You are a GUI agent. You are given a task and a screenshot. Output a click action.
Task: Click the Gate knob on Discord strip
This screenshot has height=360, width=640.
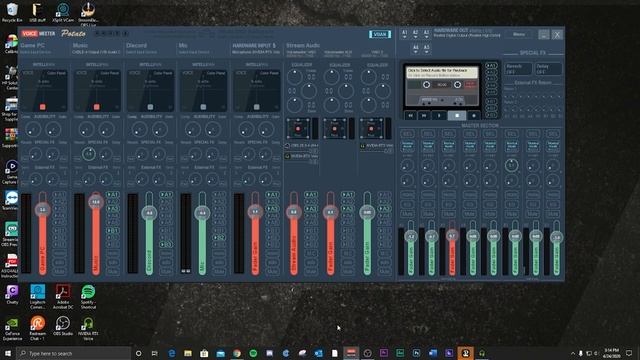coord(160,130)
